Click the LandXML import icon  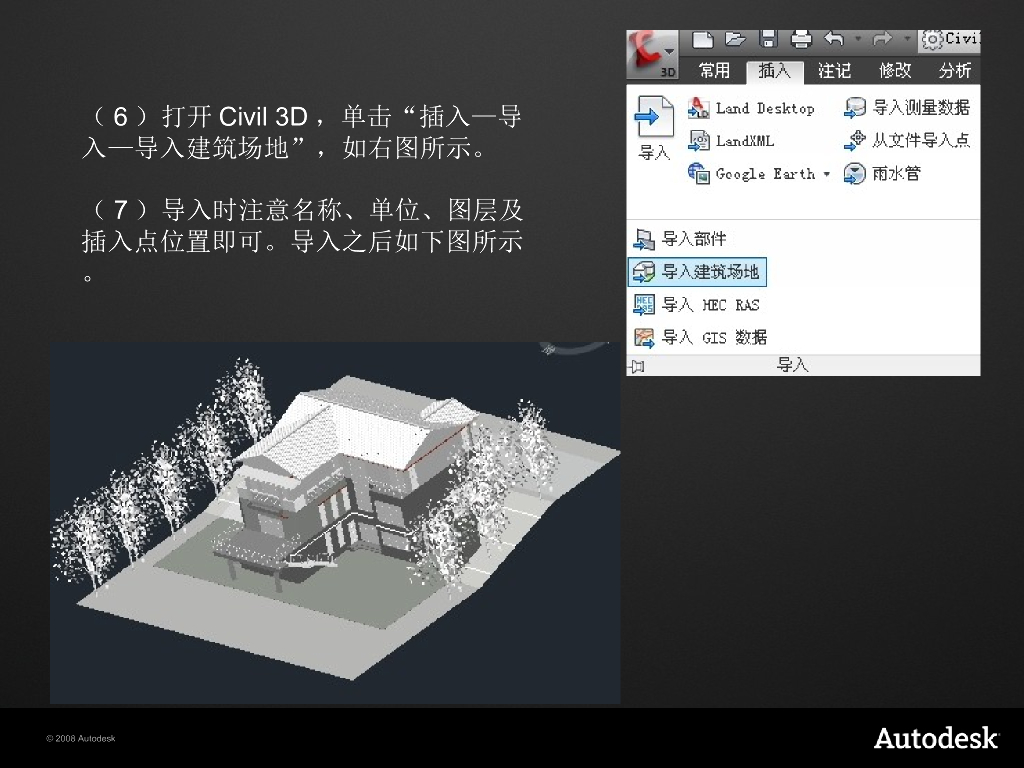tap(699, 140)
